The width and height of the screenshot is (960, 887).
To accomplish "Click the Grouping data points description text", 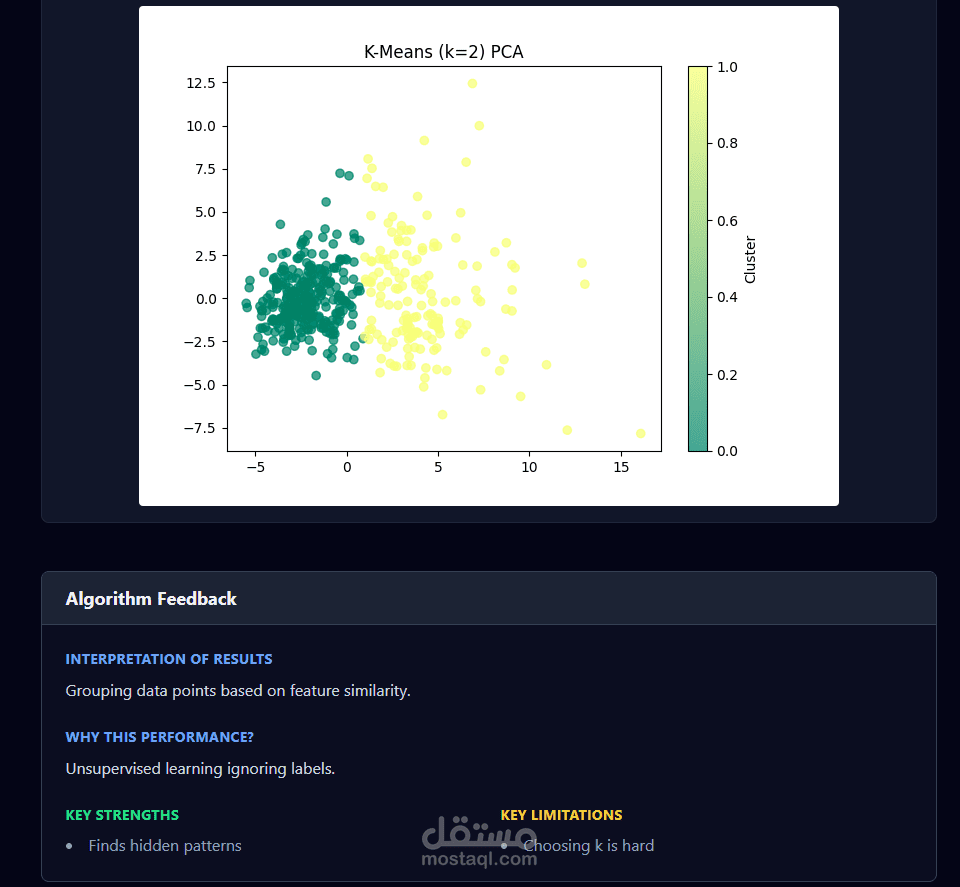I will pyautogui.click(x=238, y=691).
